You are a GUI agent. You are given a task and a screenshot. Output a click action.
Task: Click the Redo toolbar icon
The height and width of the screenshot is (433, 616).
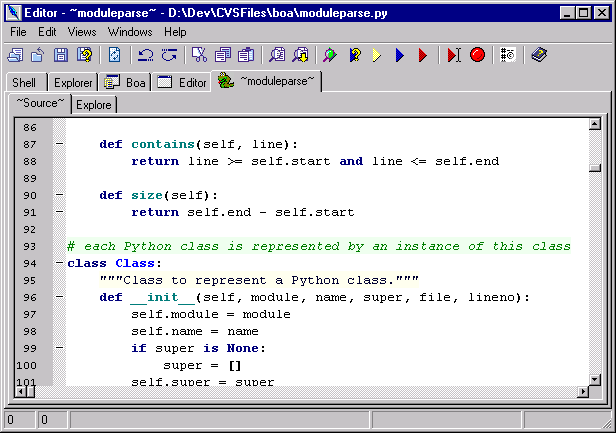tap(168, 55)
